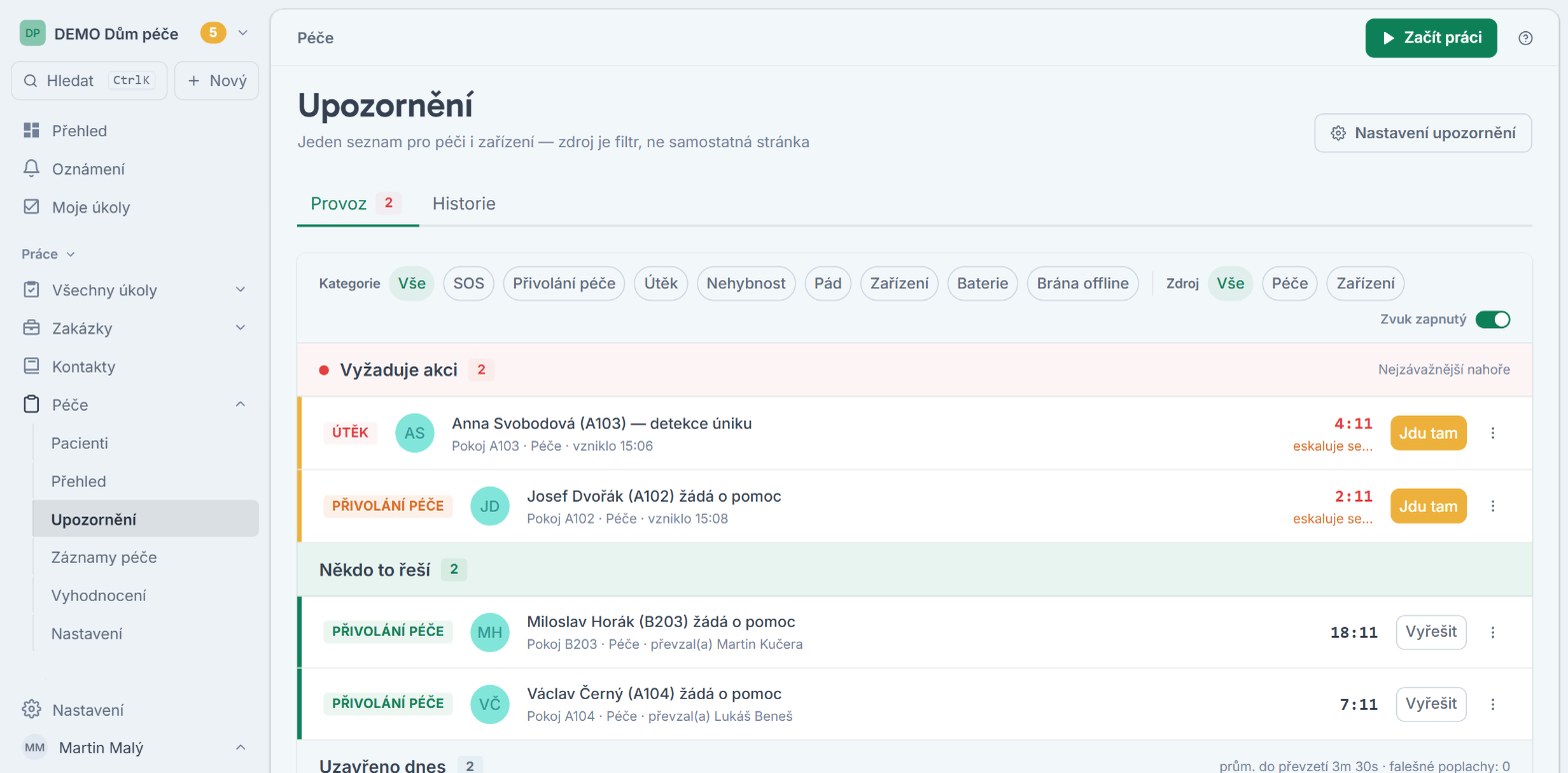
Task: Click the Kontakty book icon
Action: (x=31, y=366)
